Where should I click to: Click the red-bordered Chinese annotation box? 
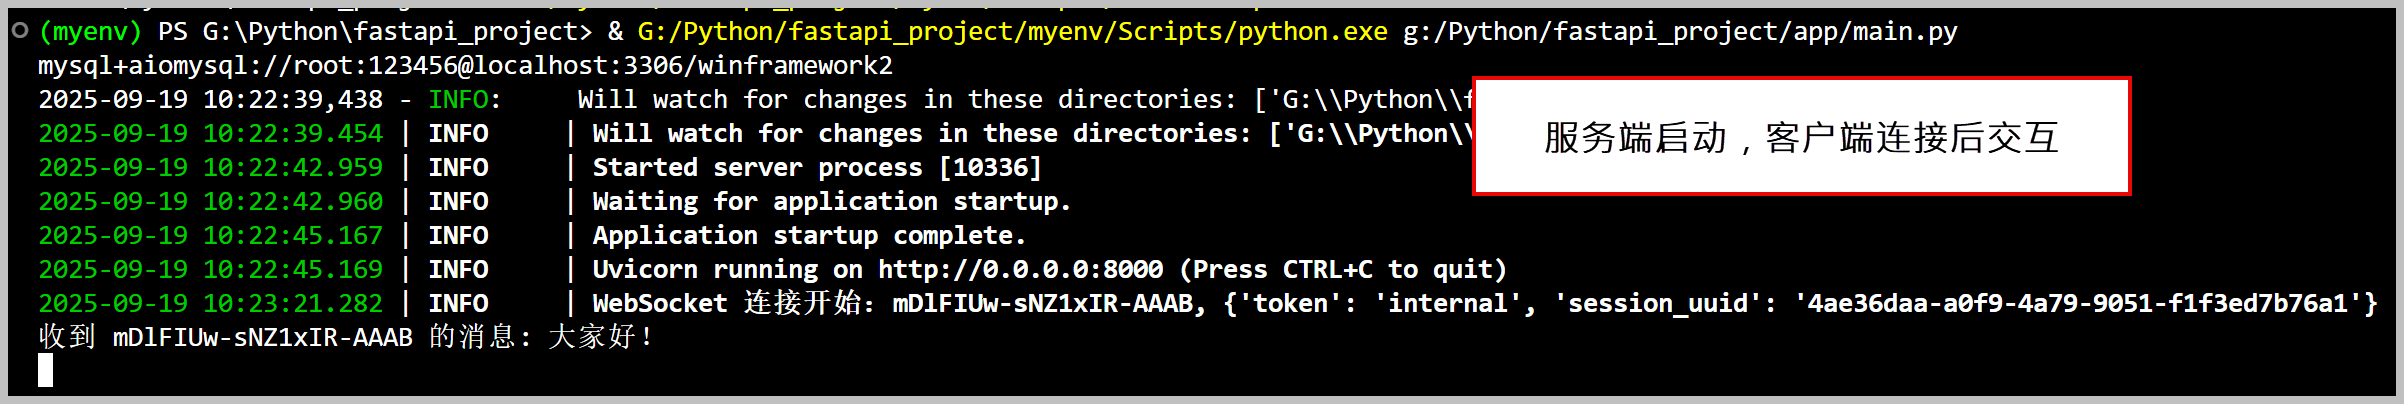pos(1801,137)
